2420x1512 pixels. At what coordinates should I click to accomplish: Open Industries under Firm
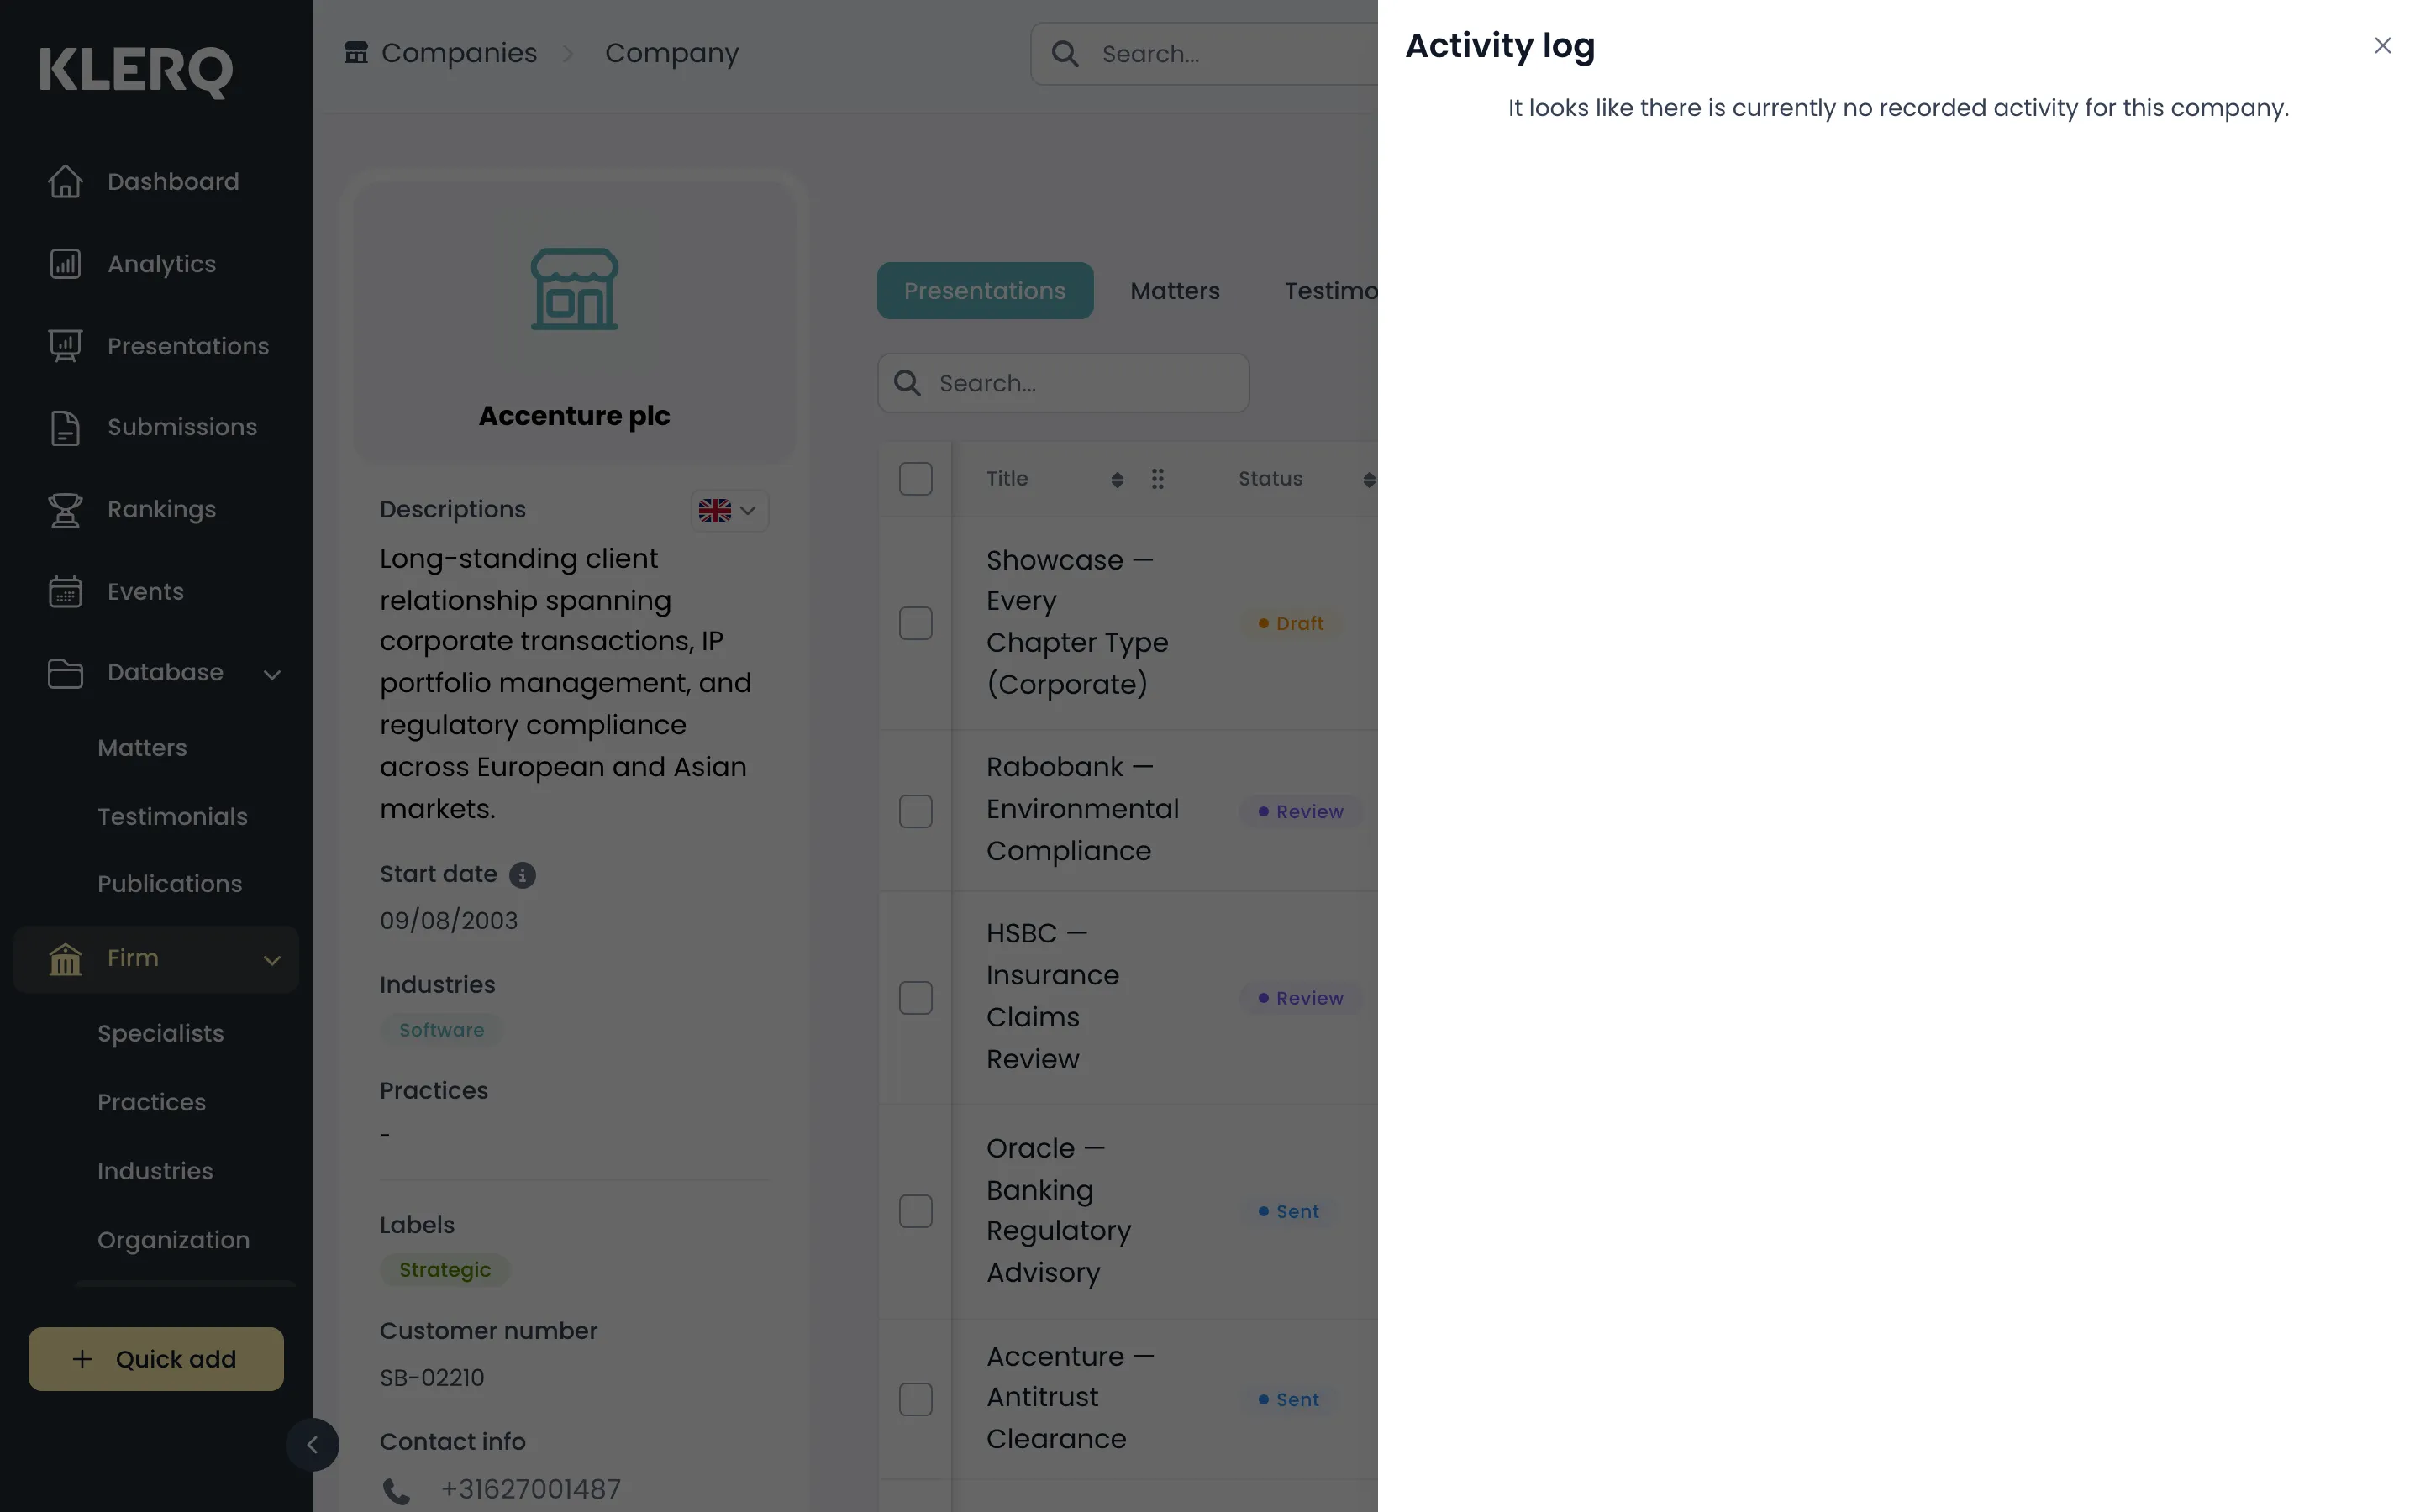(154, 1171)
